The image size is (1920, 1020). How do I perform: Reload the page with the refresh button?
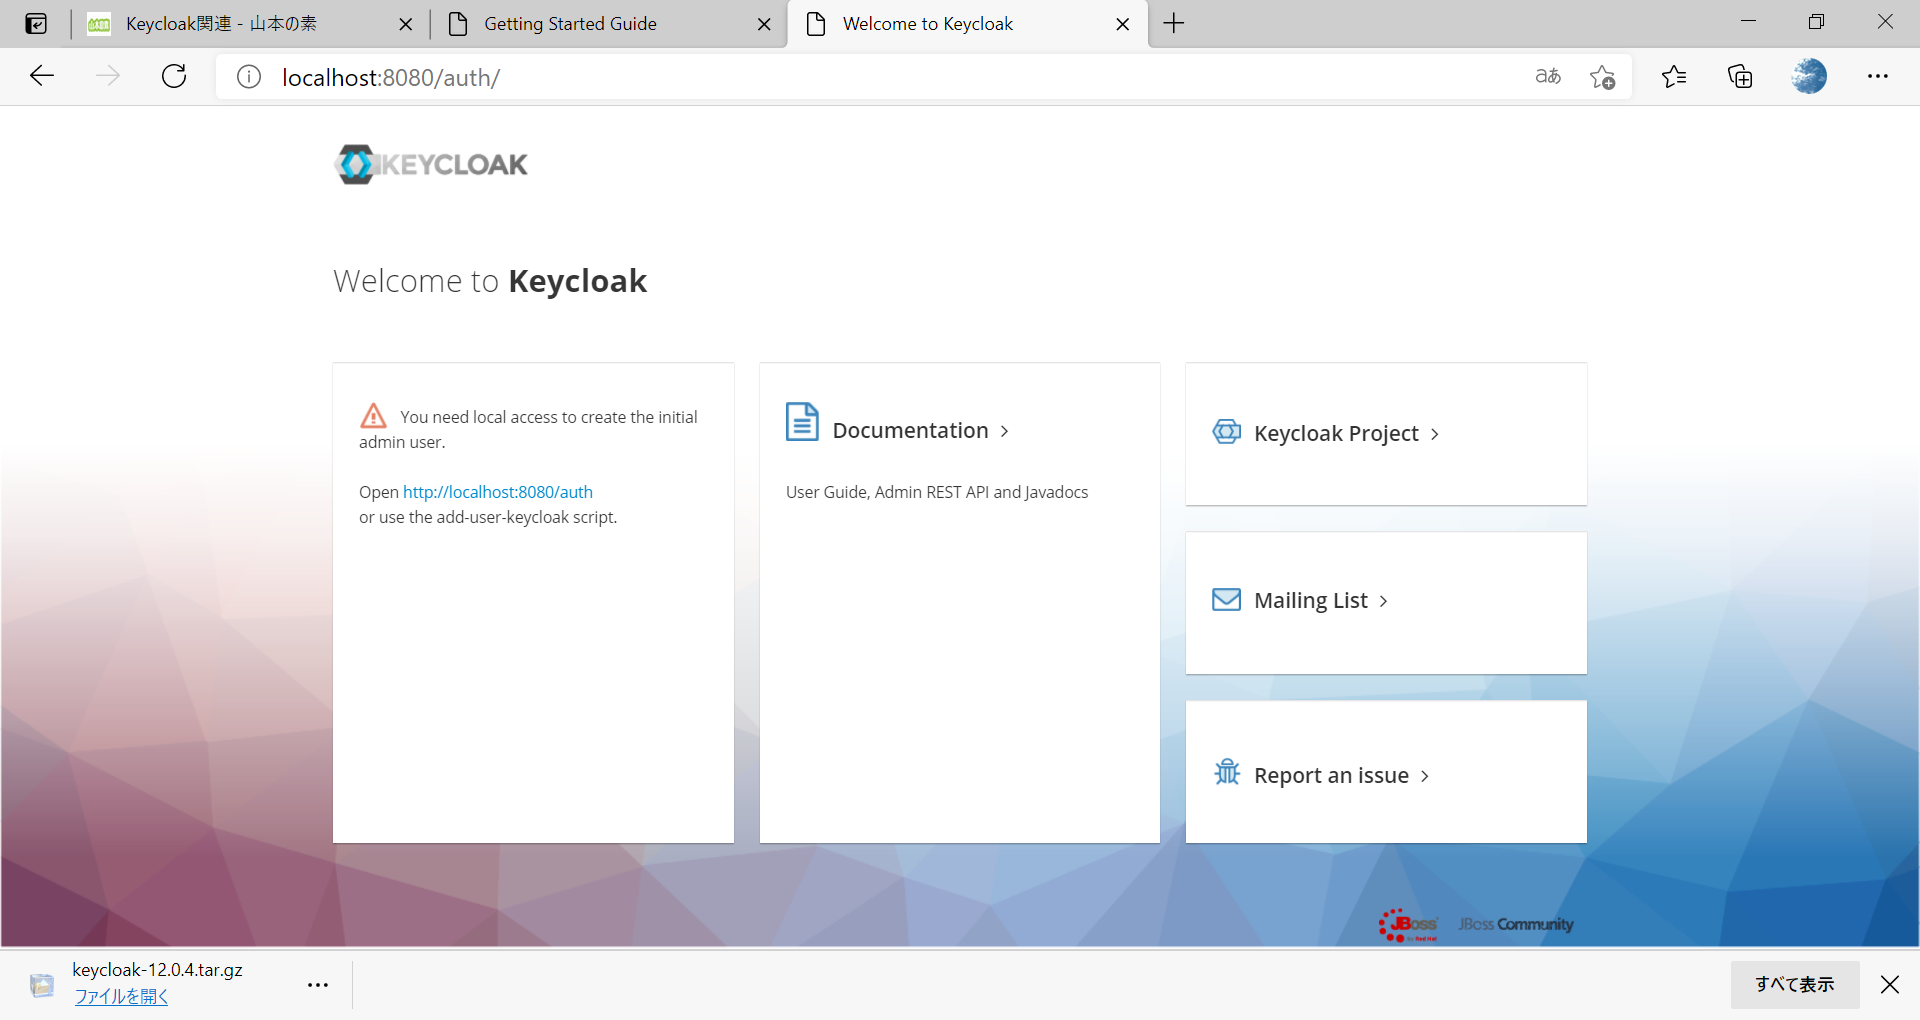(x=174, y=76)
